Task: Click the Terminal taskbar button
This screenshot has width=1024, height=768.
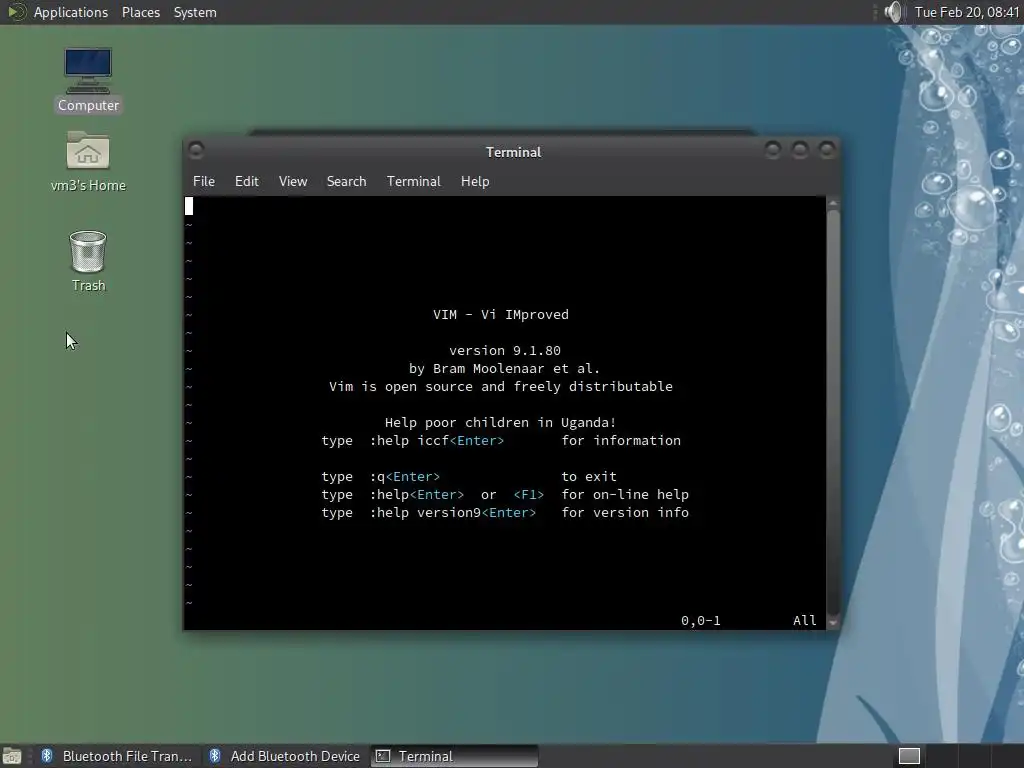Action: click(x=455, y=756)
